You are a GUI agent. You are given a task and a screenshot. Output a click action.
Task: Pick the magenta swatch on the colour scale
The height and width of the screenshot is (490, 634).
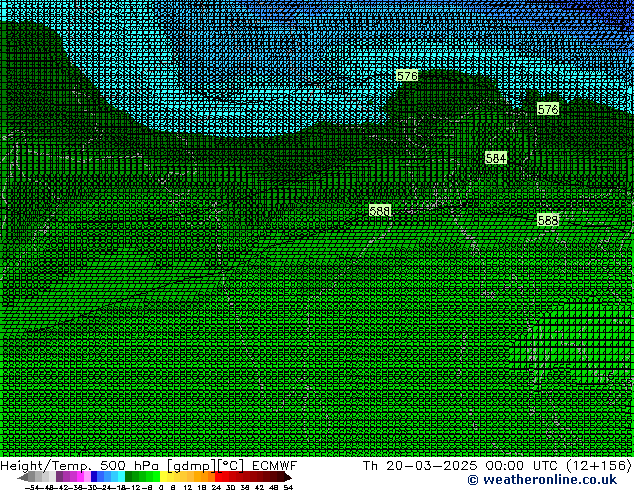[x=80, y=476]
